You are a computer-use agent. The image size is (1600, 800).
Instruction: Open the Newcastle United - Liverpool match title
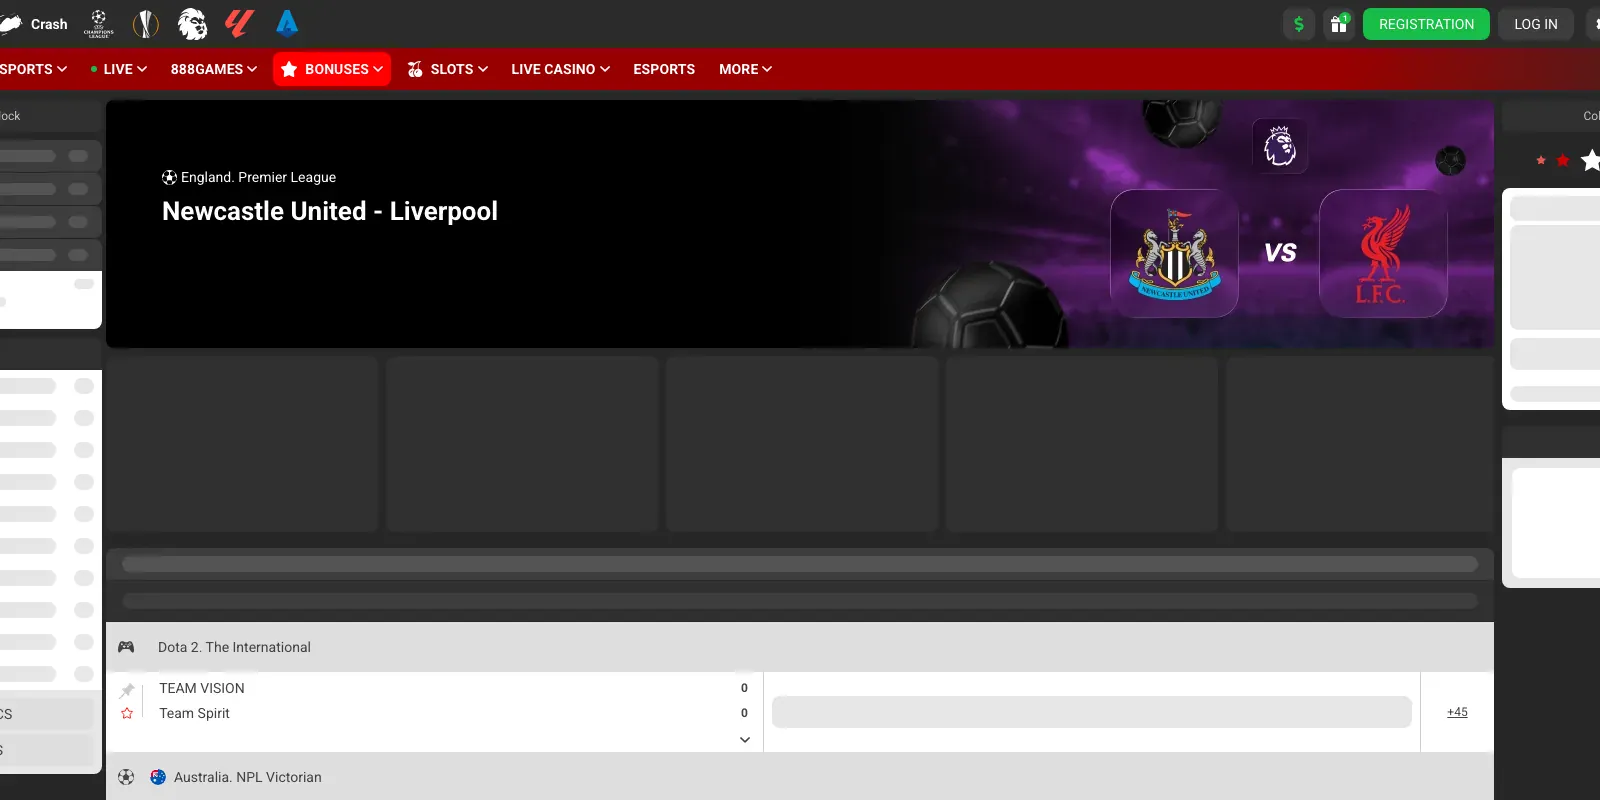point(330,211)
